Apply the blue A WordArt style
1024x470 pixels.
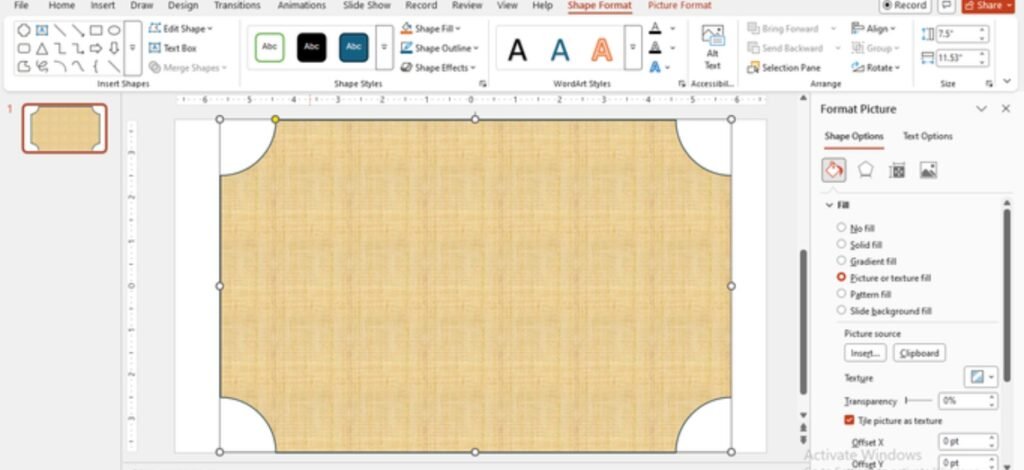560,50
